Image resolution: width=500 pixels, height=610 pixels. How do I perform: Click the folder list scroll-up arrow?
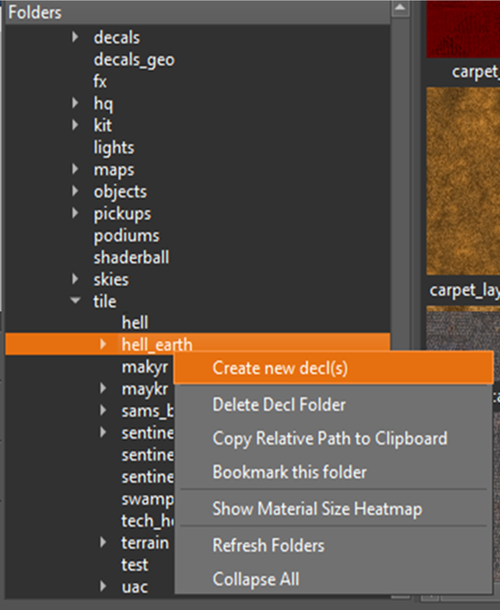click(x=400, y=8)
